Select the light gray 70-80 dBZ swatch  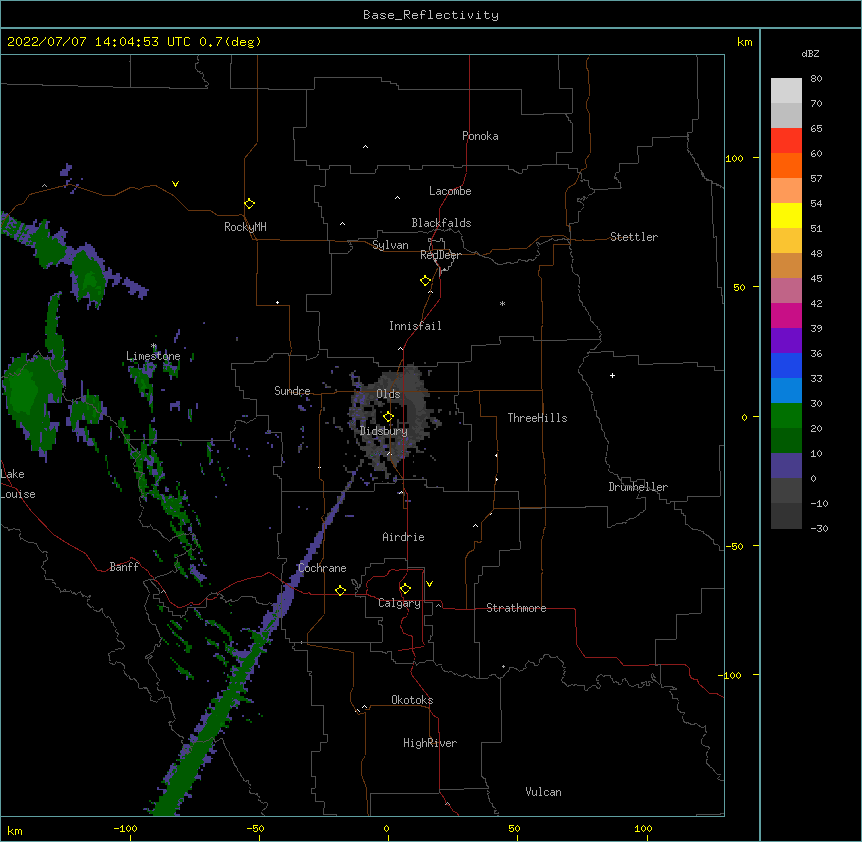click(x=786, y=91)
